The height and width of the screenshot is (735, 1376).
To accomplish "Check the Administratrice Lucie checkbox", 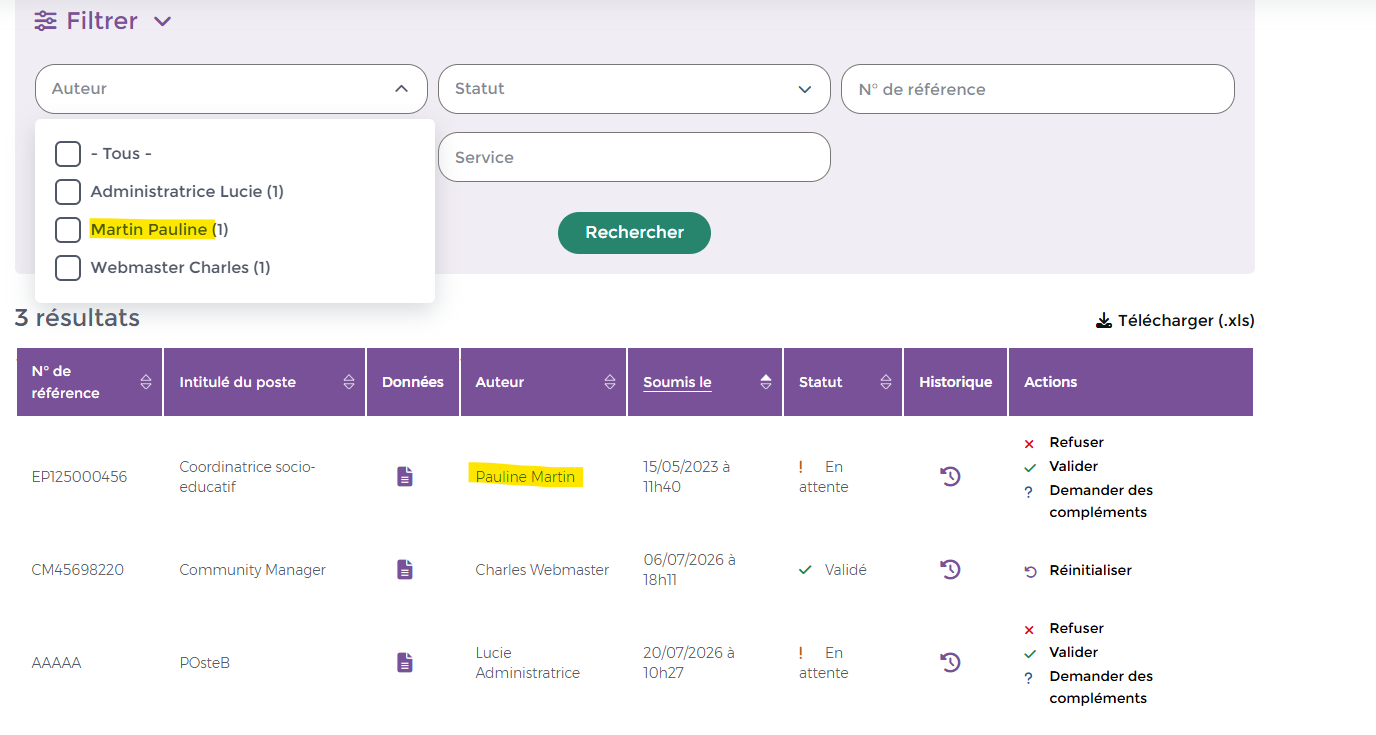I will (68, 192).
